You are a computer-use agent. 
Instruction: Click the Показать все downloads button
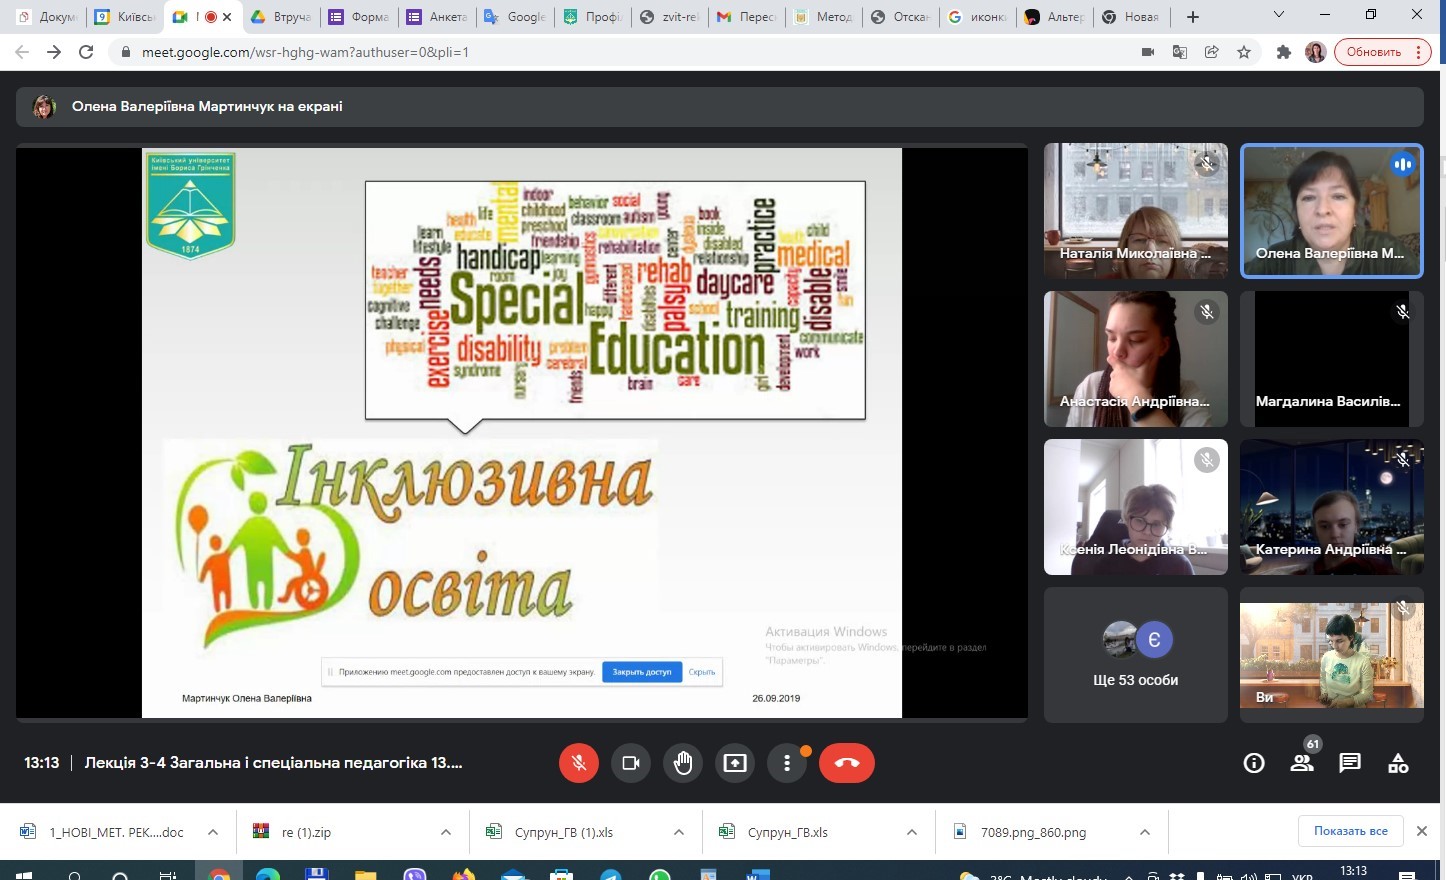(1350, 831)
